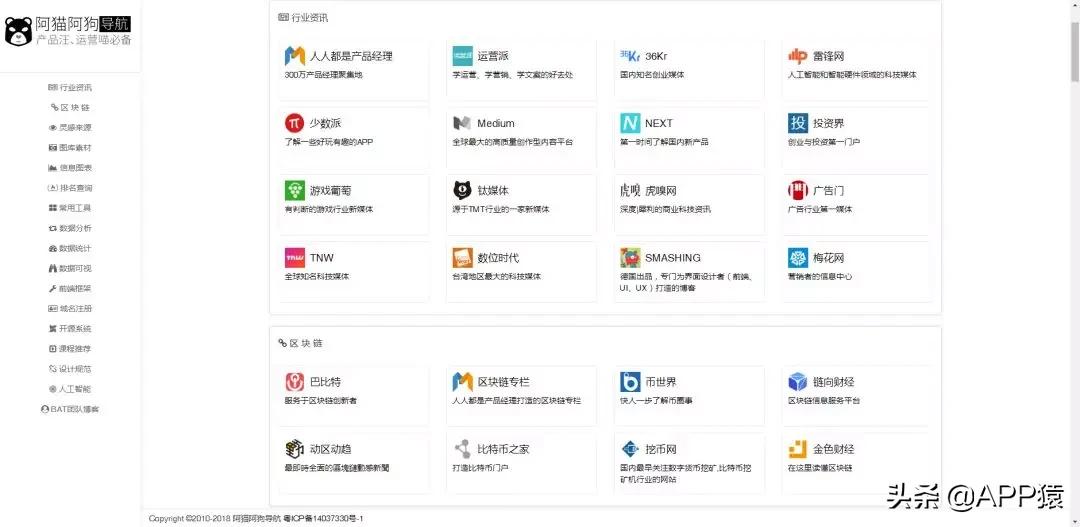Select 课程推荐 in the sidebar
1080x527 pixels.
[x=70, y=349]
